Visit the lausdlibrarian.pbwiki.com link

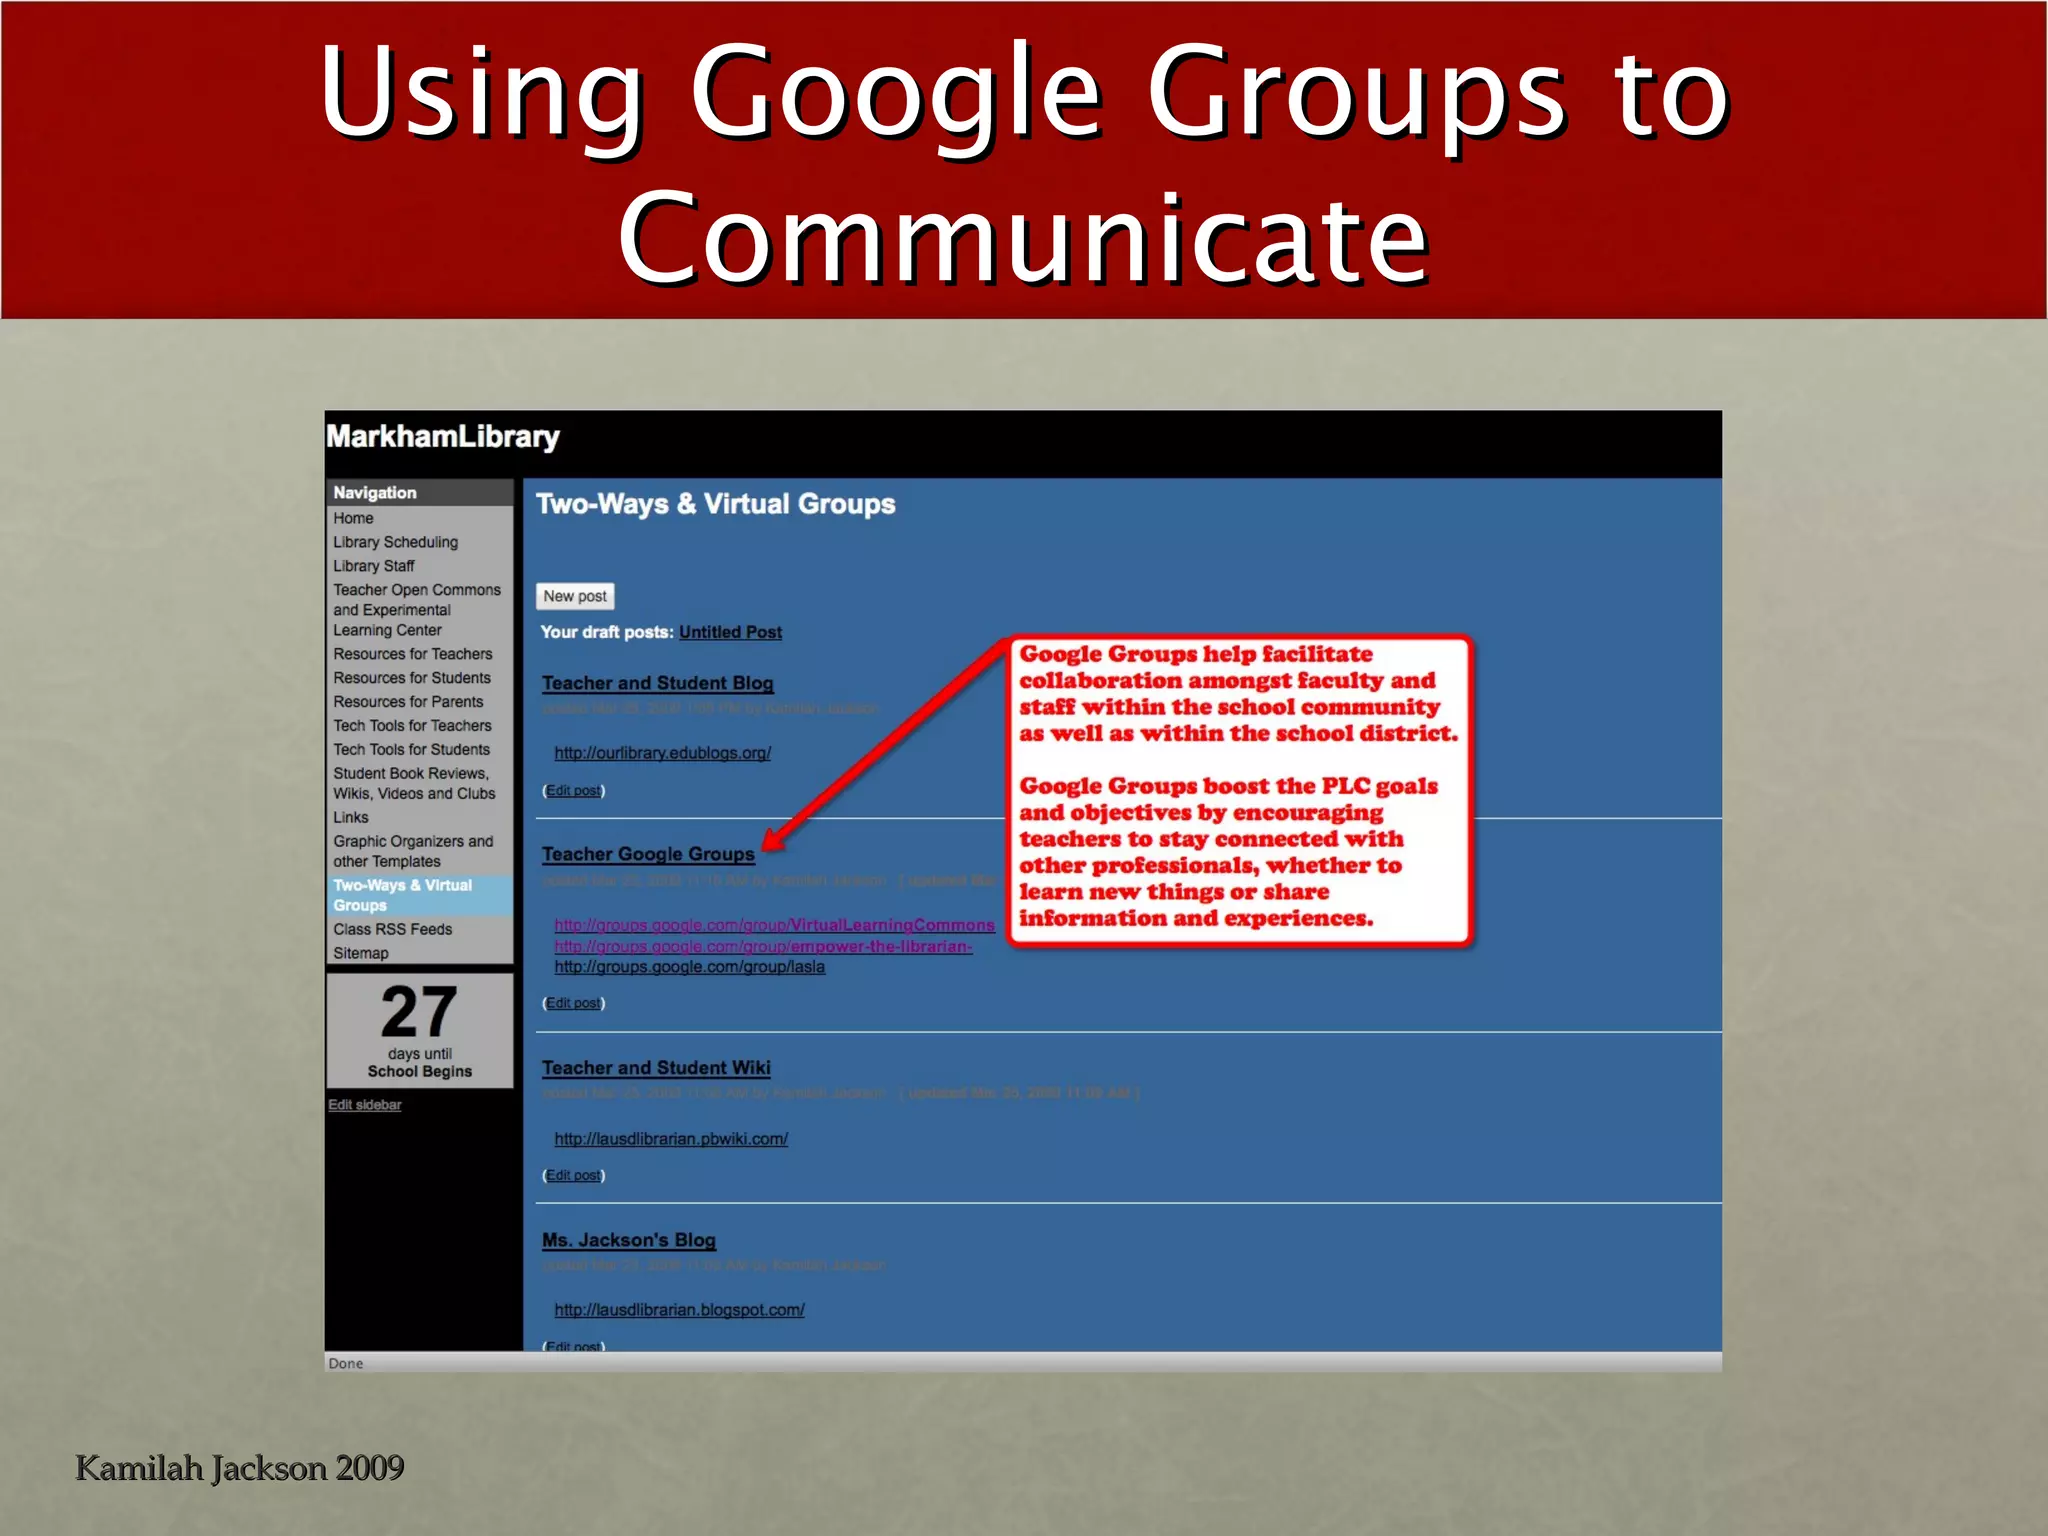pos(671,1139)
